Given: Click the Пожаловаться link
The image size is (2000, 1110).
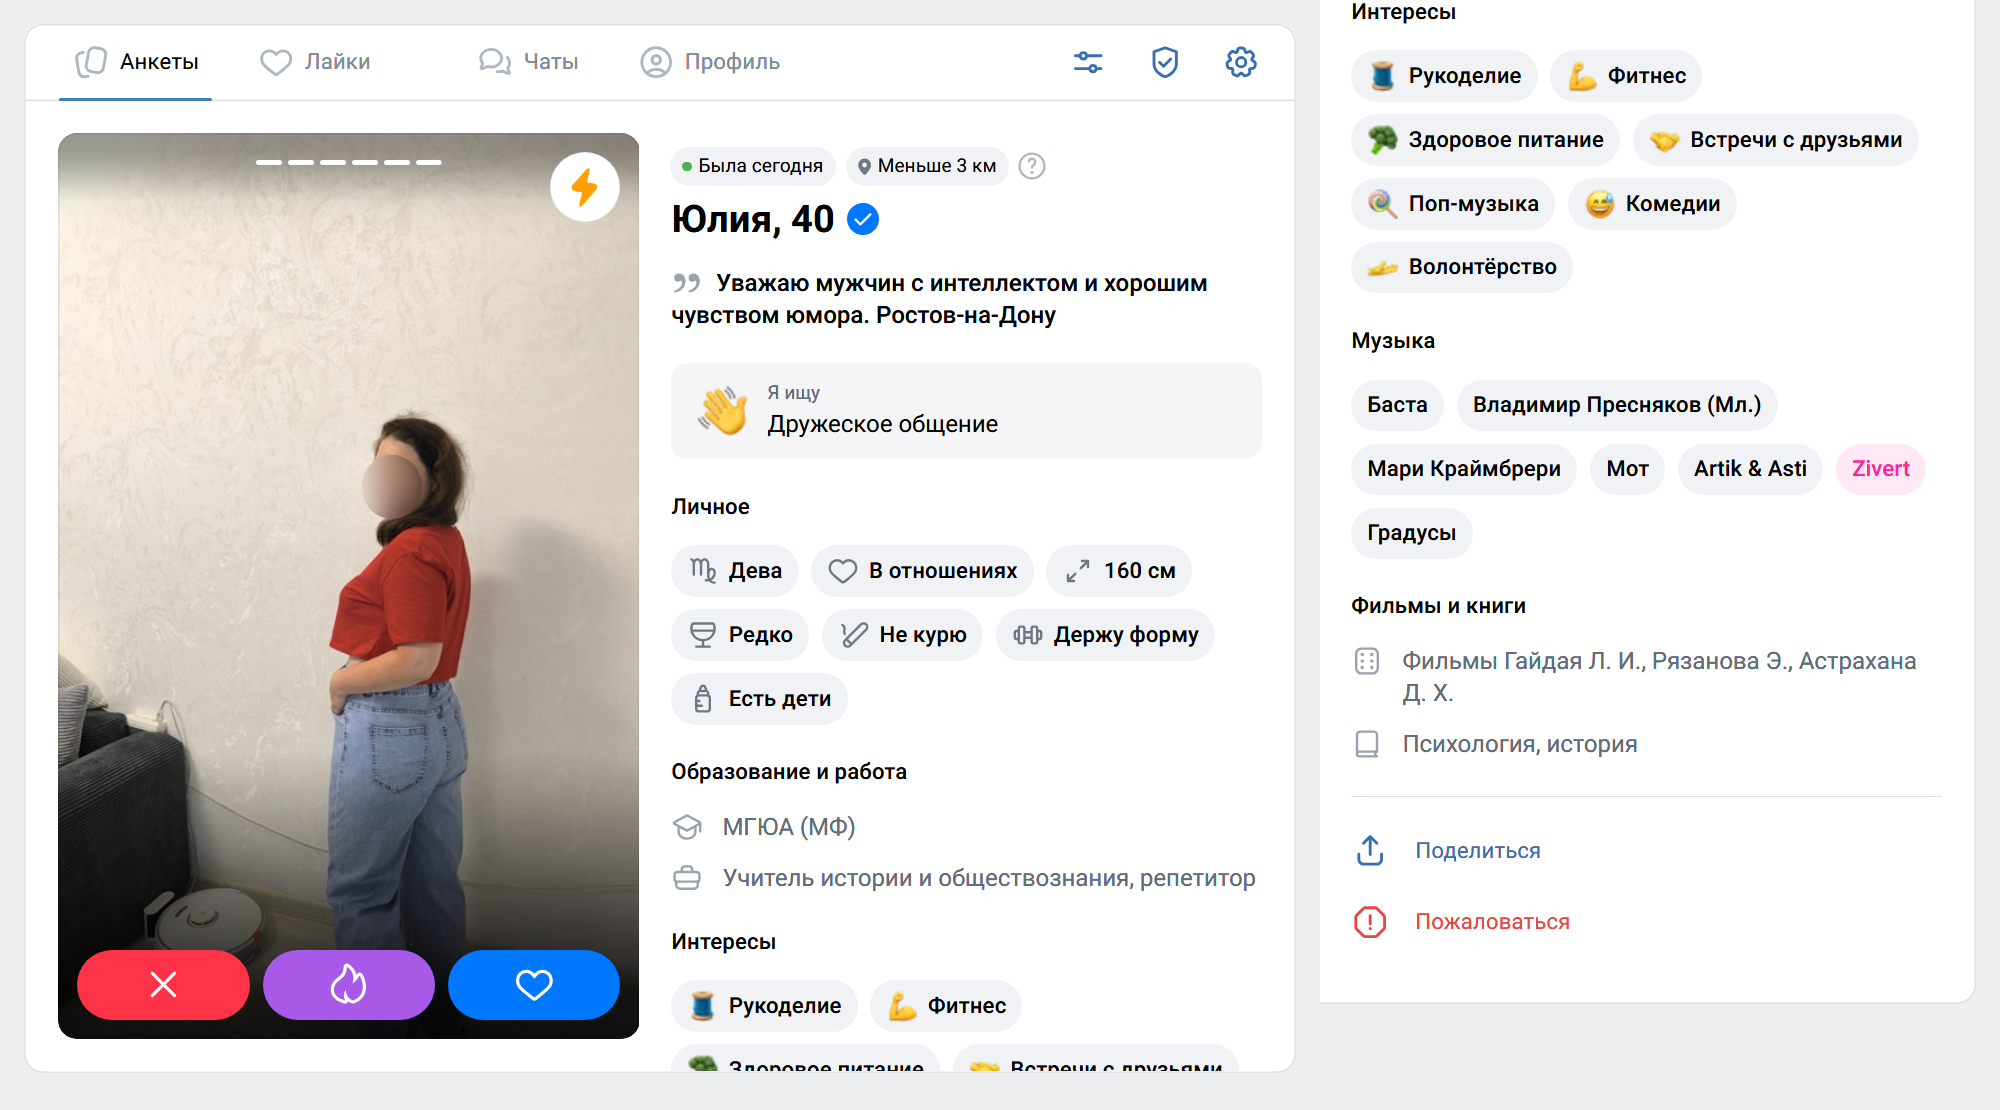Looking at the screenshot, I should tap(1492, 922).
